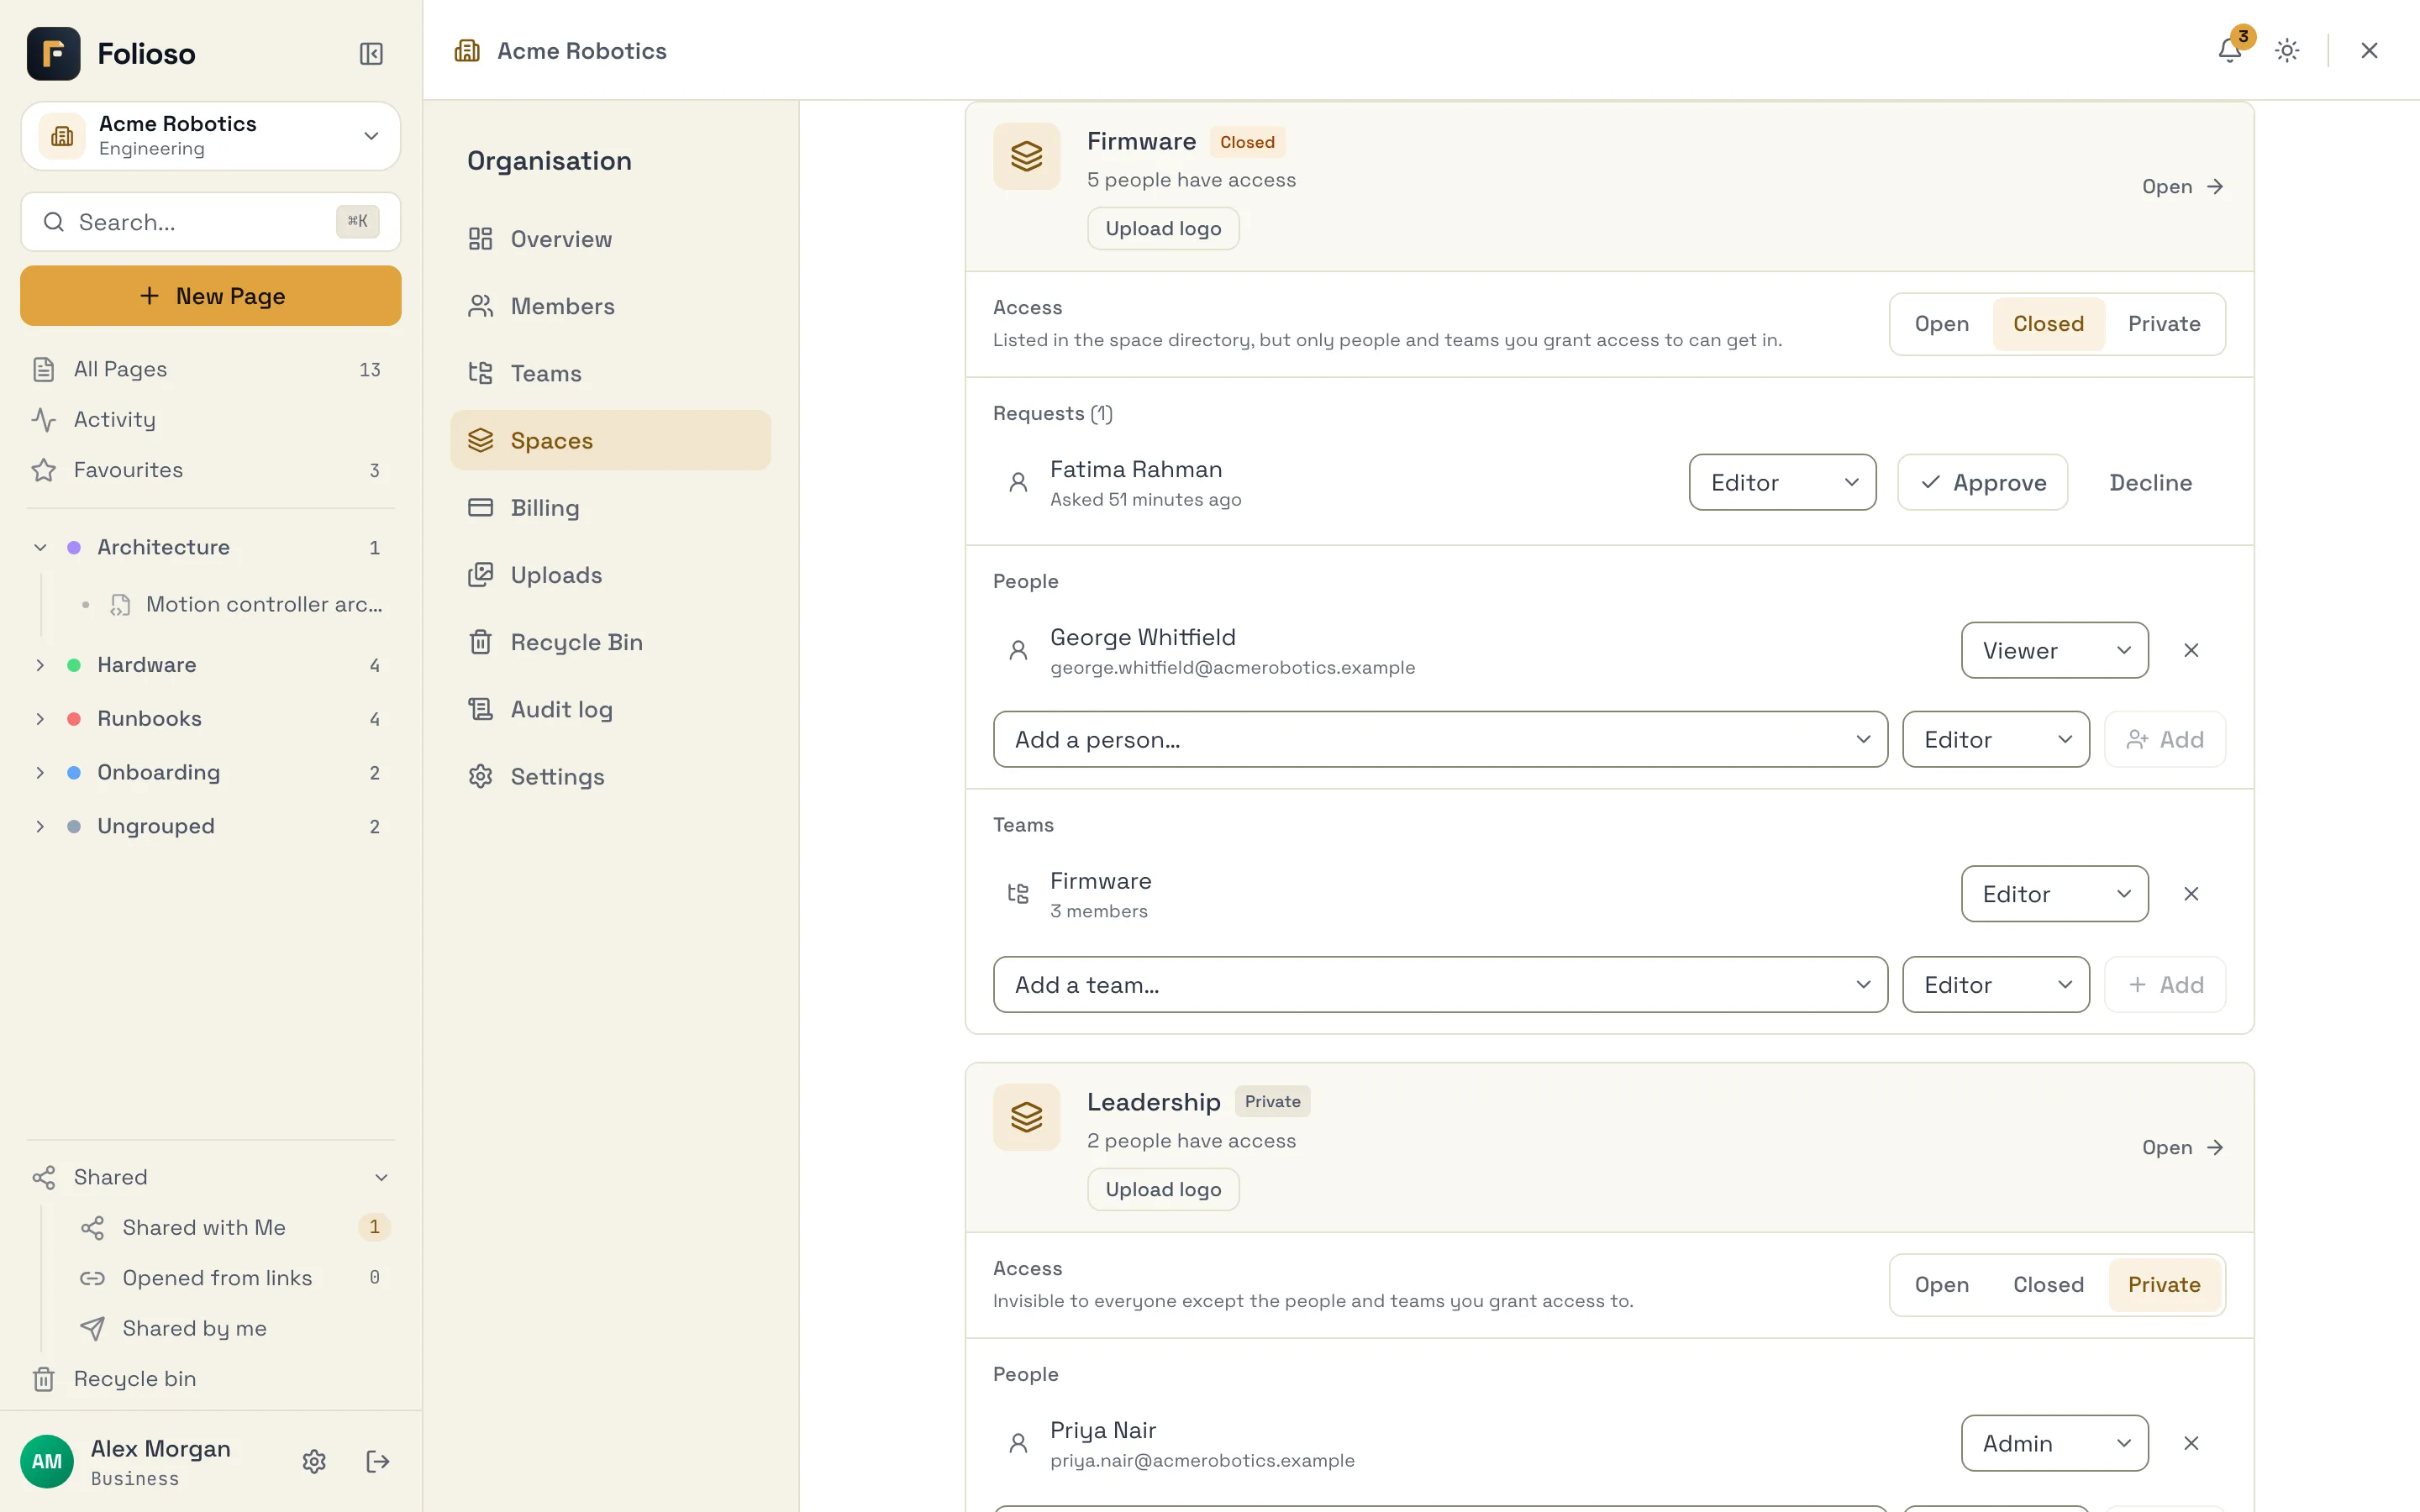Upload logo for Leadership space
Viewport: 2420px width, 1512px height.
click(1163, 1189)
